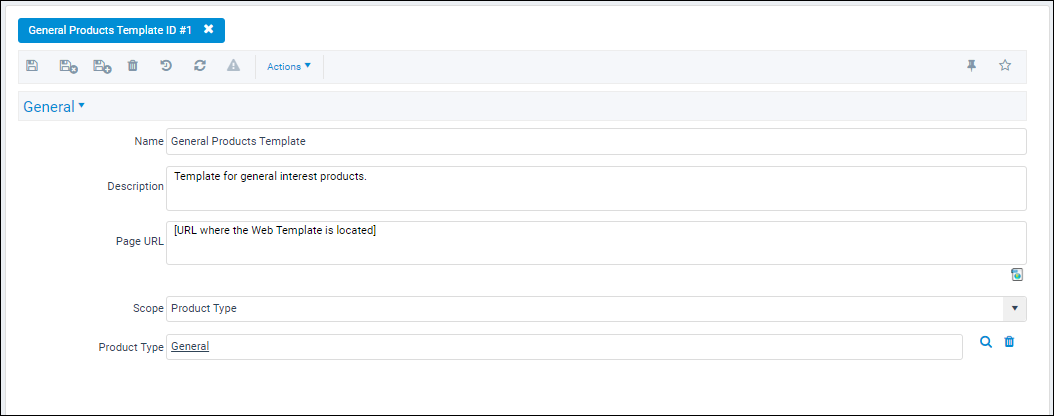The height and width of the screenshot is (416, 1054).
Task: Pin this record with the pushpin icon
Action: [x=971, y=65]
